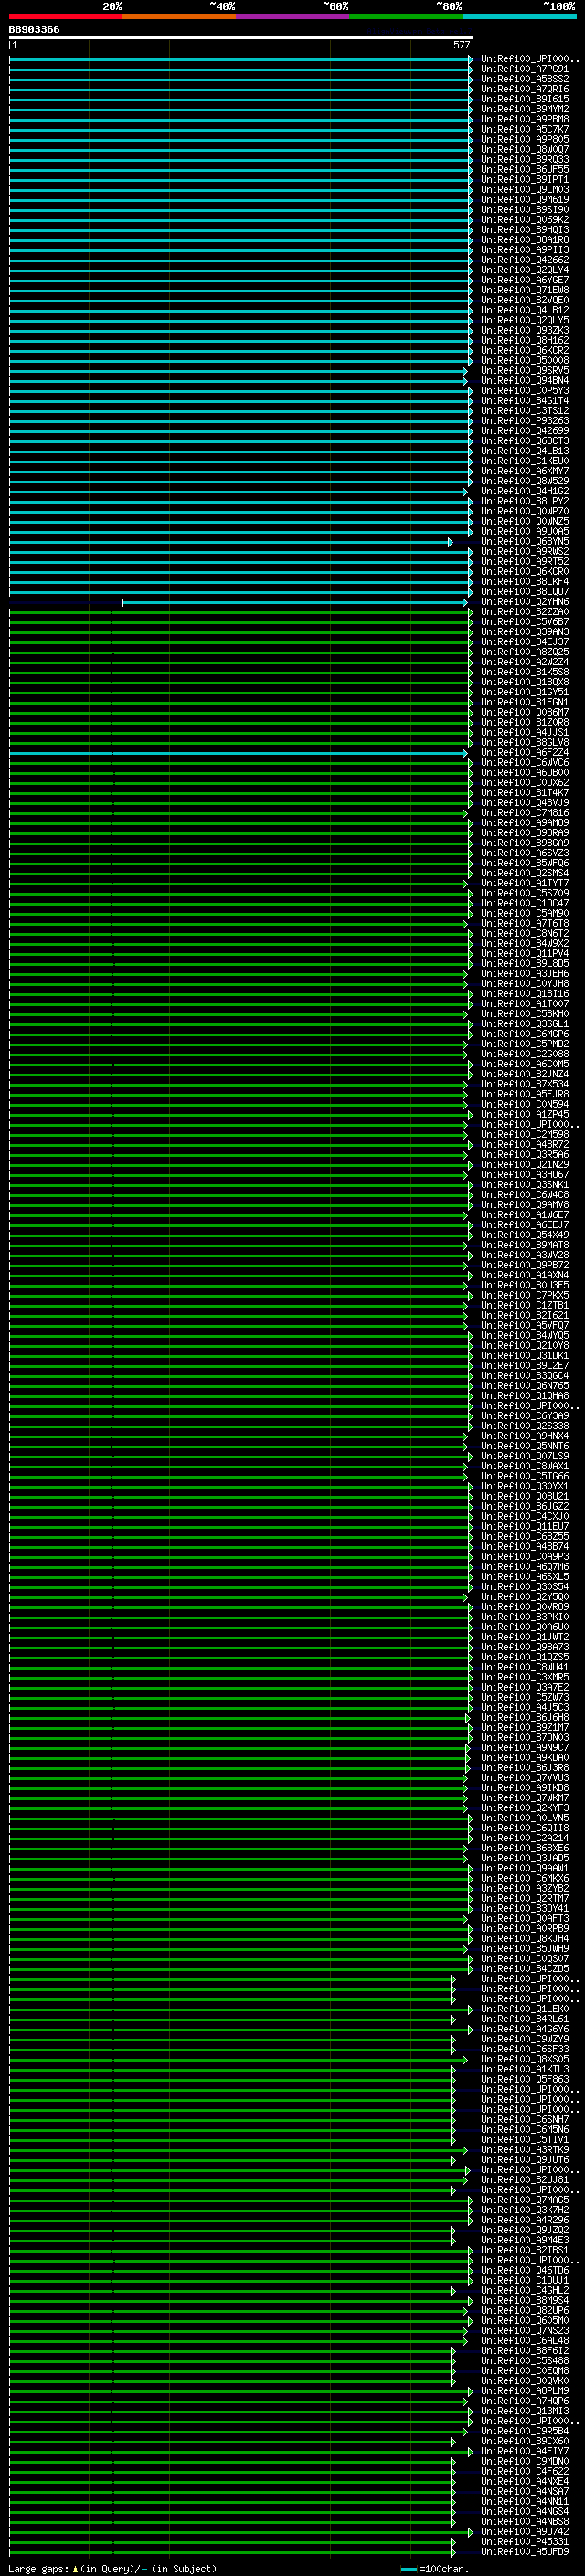
Task: Open hit UniRef100_B6UF55
Action: point(525,169)
